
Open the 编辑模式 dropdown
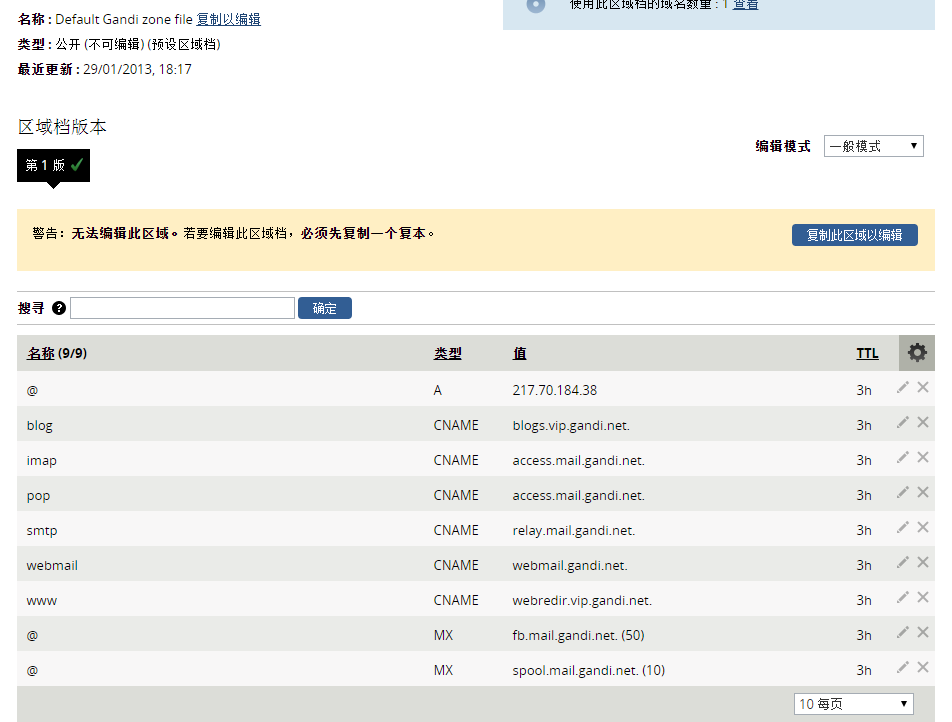873,146
